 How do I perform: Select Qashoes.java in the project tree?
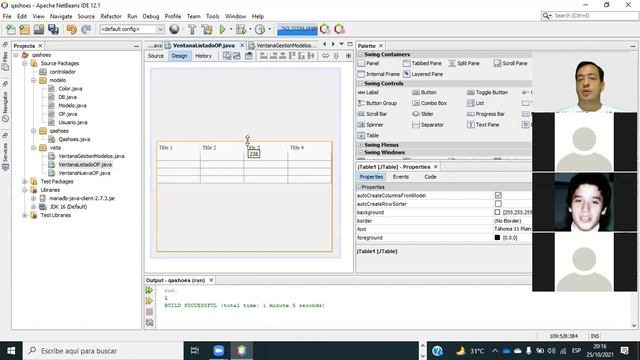(x=74, y=139)
